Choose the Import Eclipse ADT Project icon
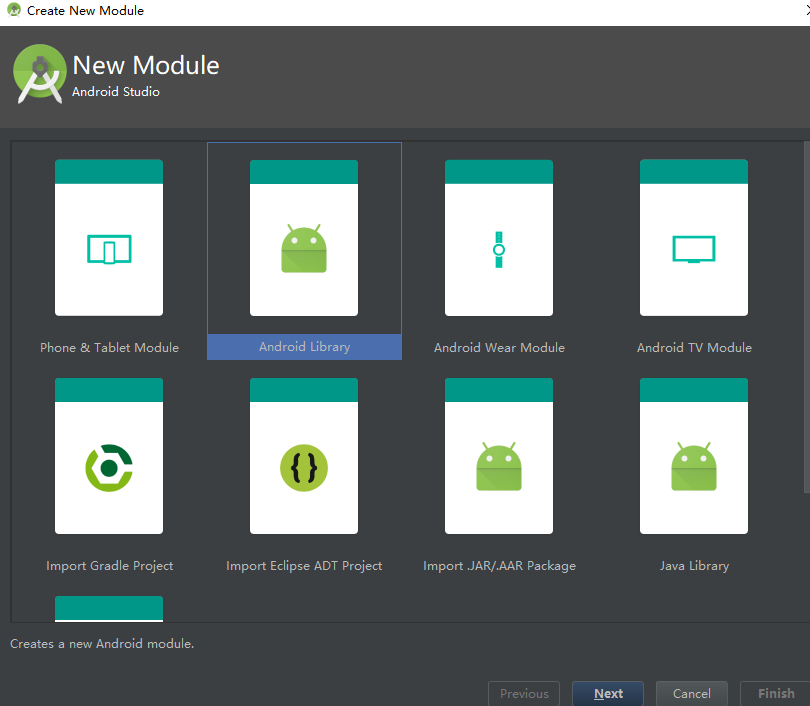Viewport: 810px width, 706px height. [x=304, y=468]
